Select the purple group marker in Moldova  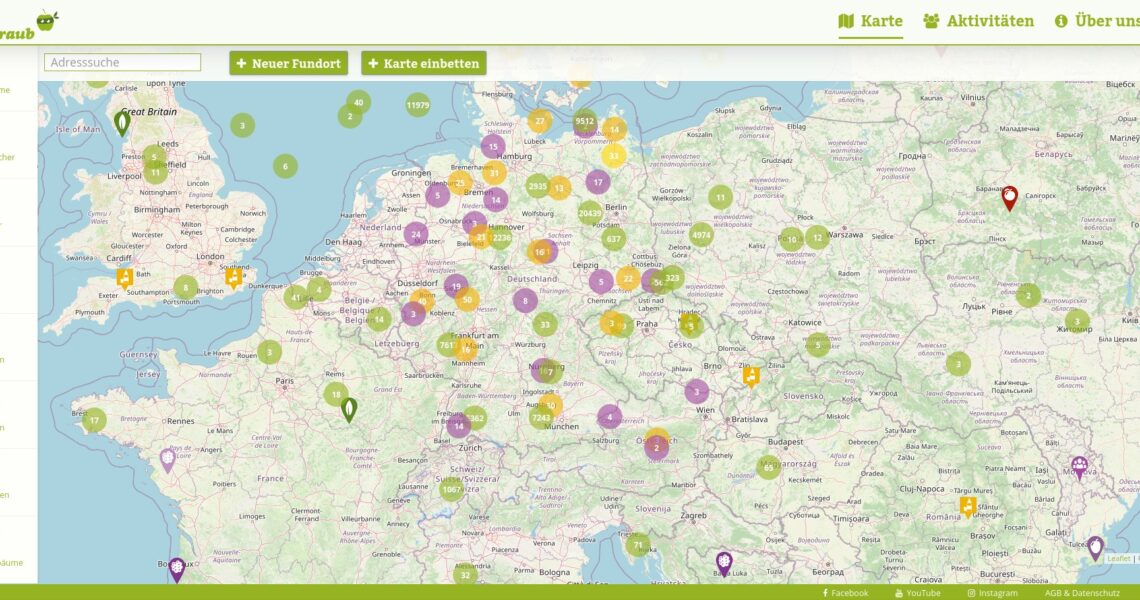1079,466
